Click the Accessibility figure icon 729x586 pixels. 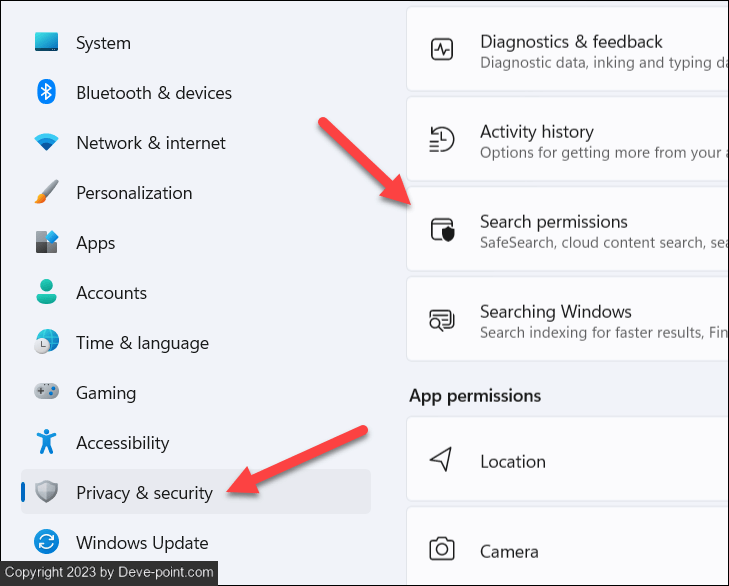pos(47,443)
